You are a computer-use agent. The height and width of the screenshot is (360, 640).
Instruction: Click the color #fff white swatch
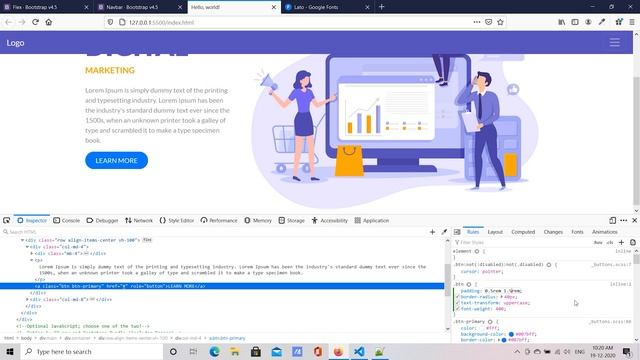[x=482, y=328]
